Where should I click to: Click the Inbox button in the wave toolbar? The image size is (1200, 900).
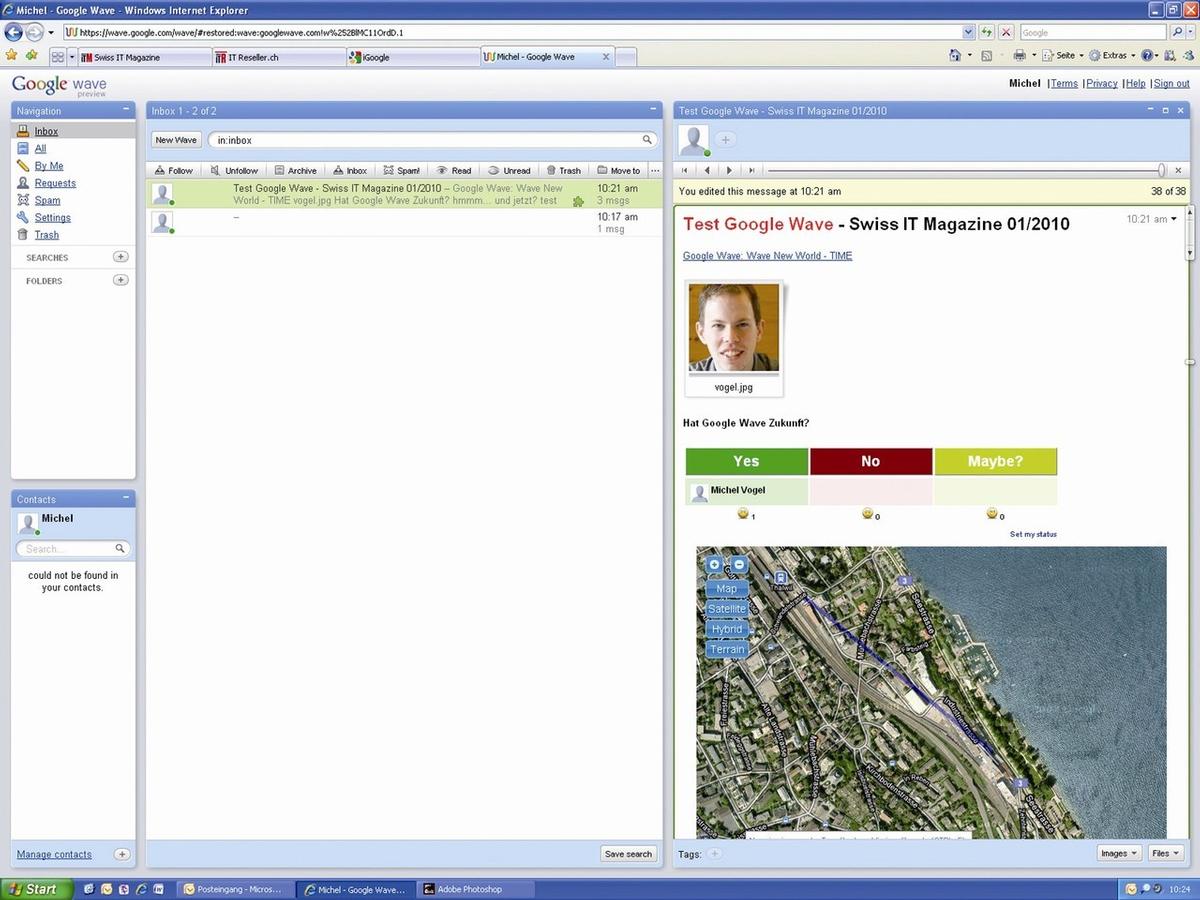tap(350, 171)
